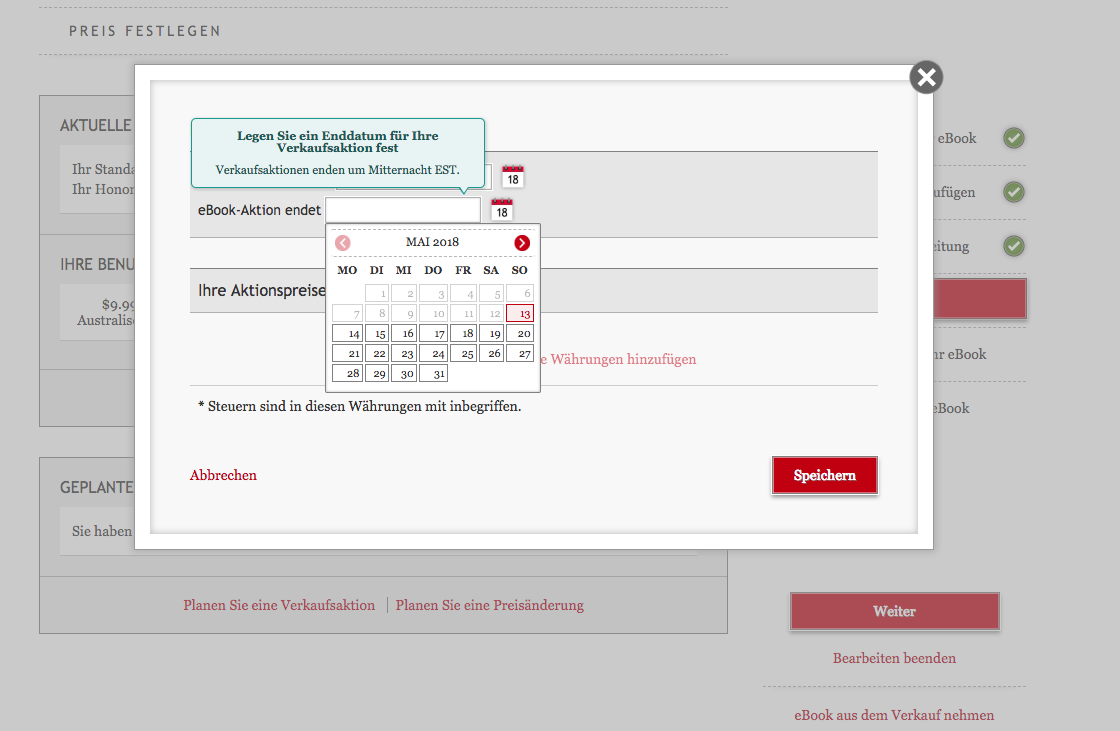Image resolution: width=1120 pixels, height=731 pixels.
Task: Click the Abbrechen link
Action: coord(223,475)
